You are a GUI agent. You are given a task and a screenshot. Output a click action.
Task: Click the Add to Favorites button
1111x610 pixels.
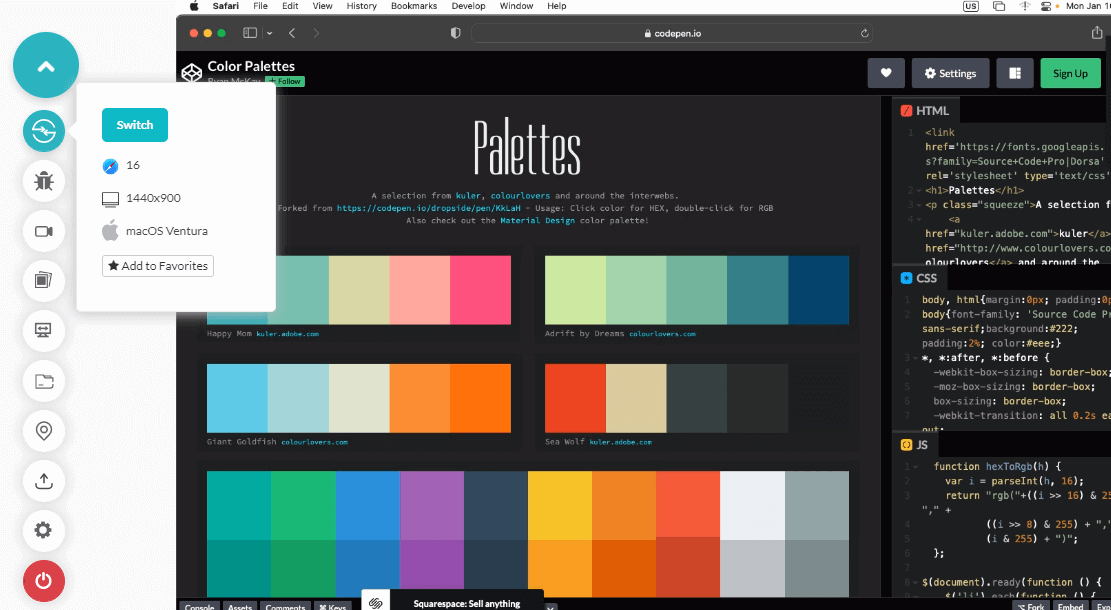coord(157,266)
